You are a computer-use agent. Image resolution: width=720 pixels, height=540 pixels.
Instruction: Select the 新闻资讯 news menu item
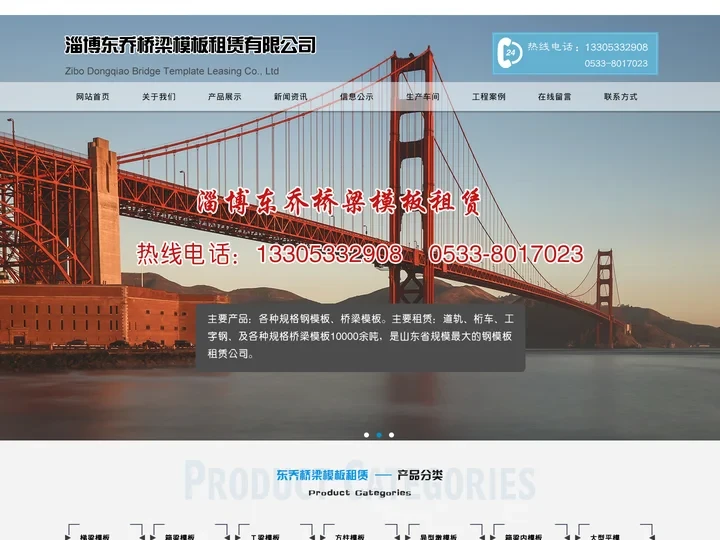[x=291, y=96]
